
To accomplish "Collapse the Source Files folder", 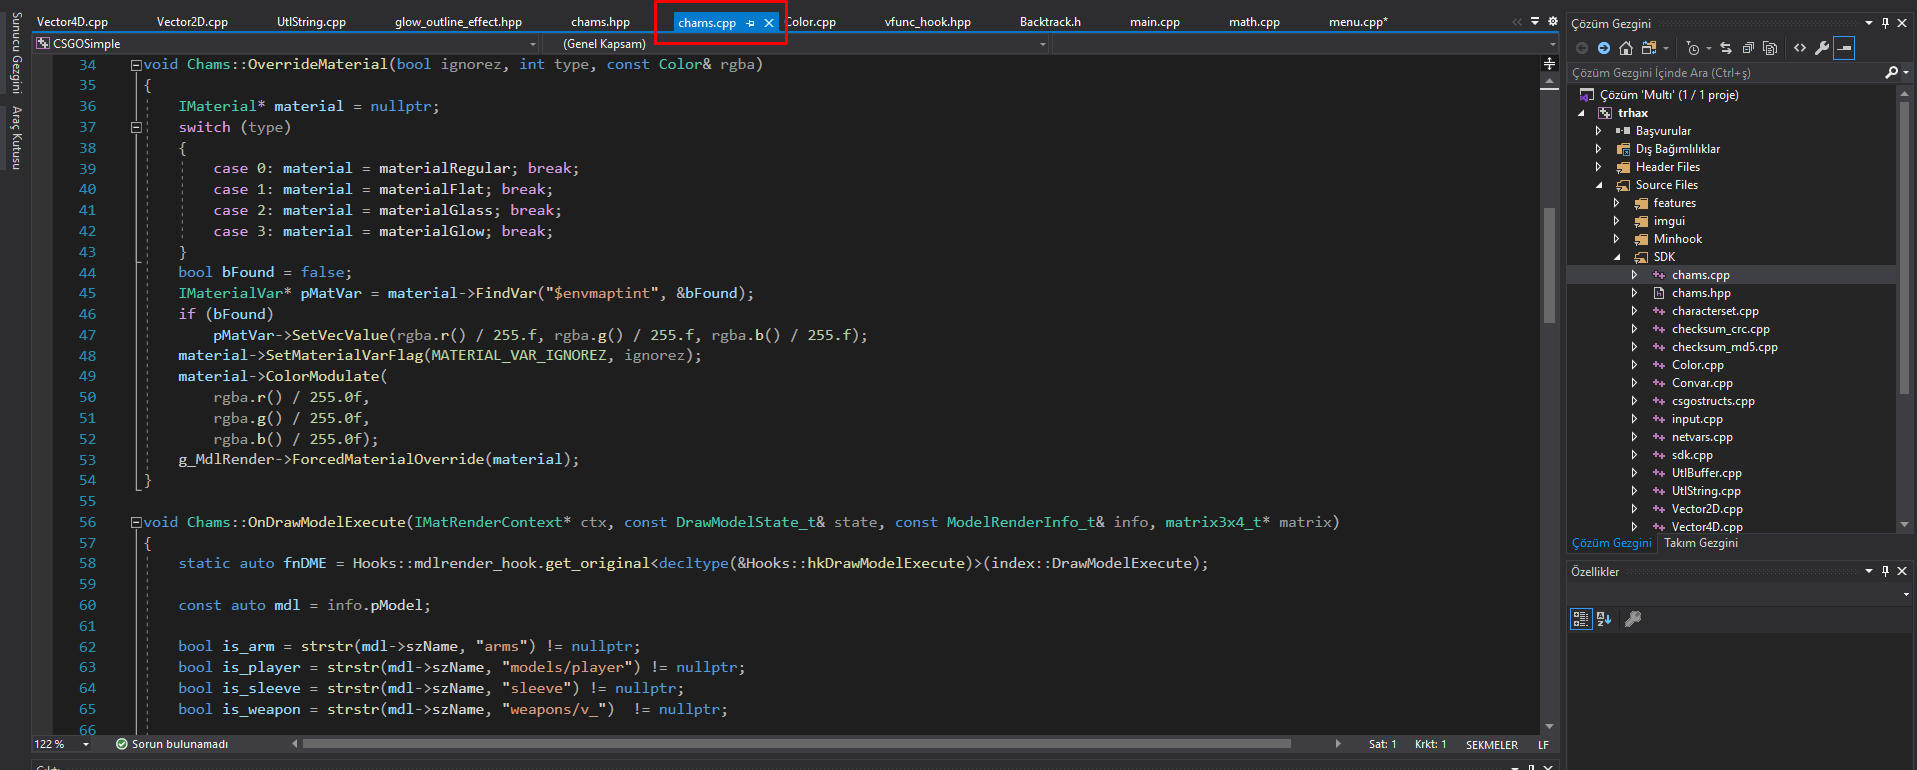I will (1598, 185).
